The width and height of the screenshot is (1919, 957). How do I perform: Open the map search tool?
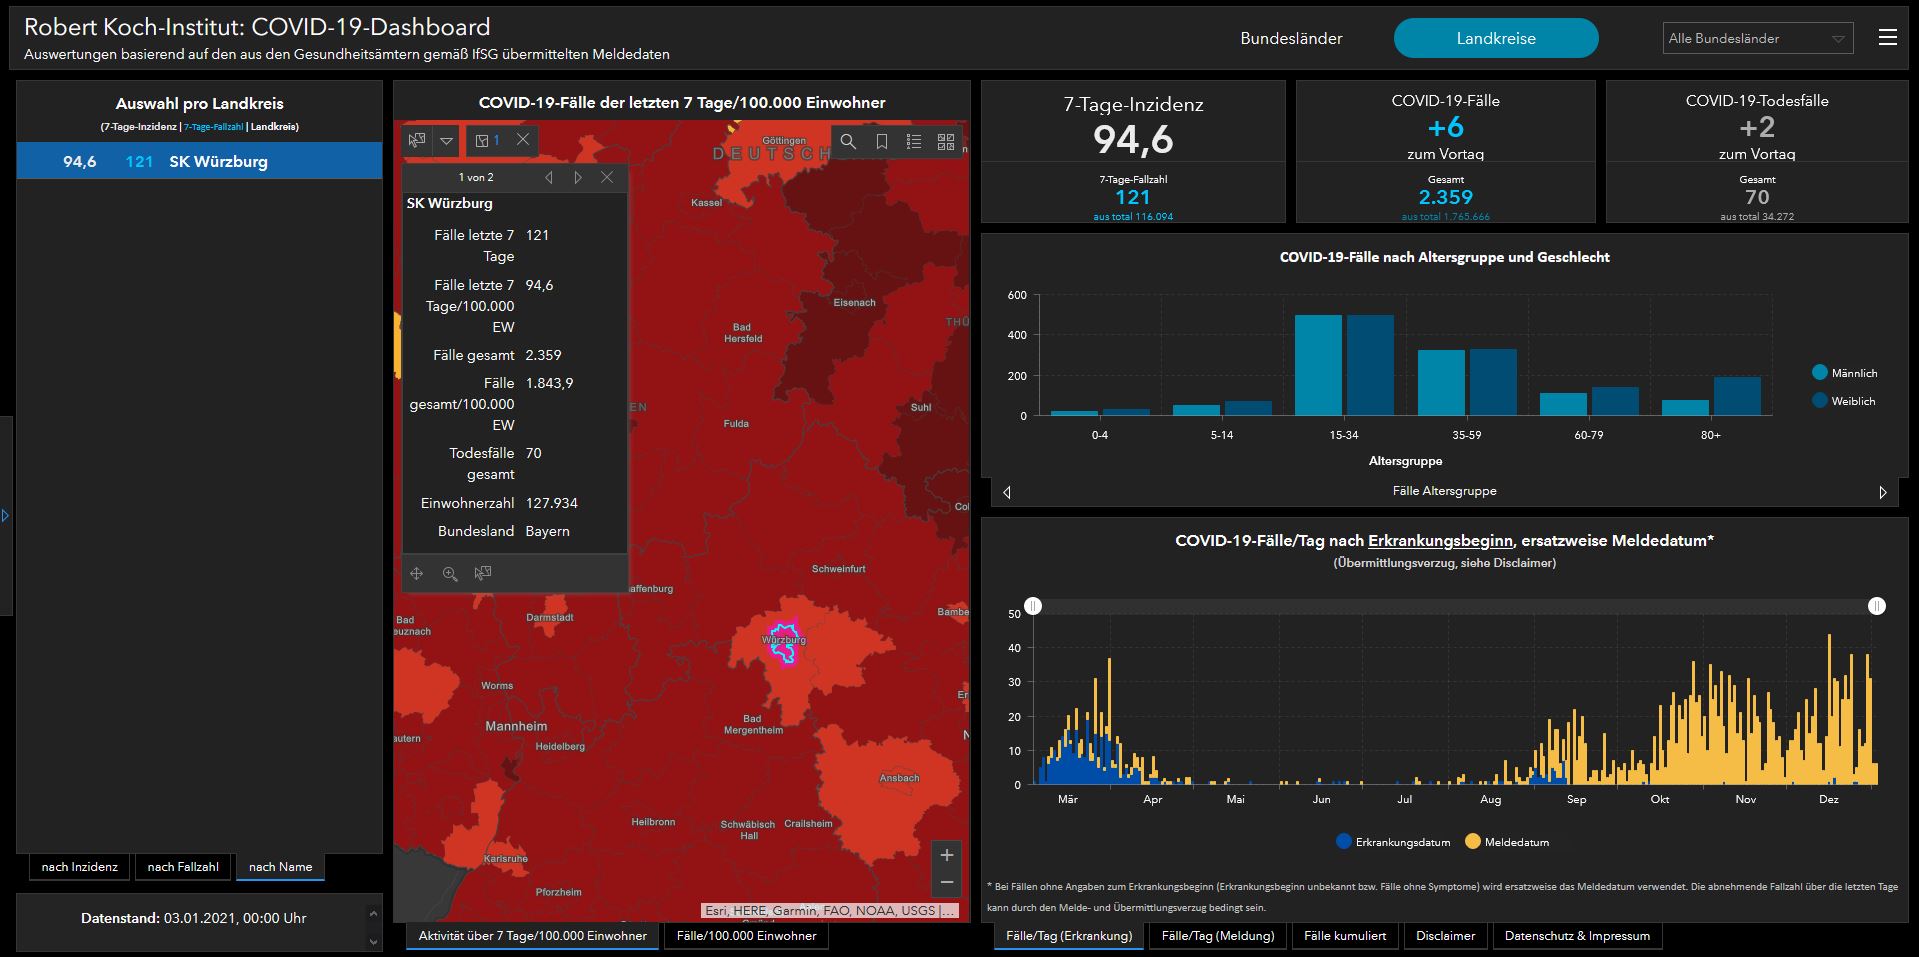848,142
